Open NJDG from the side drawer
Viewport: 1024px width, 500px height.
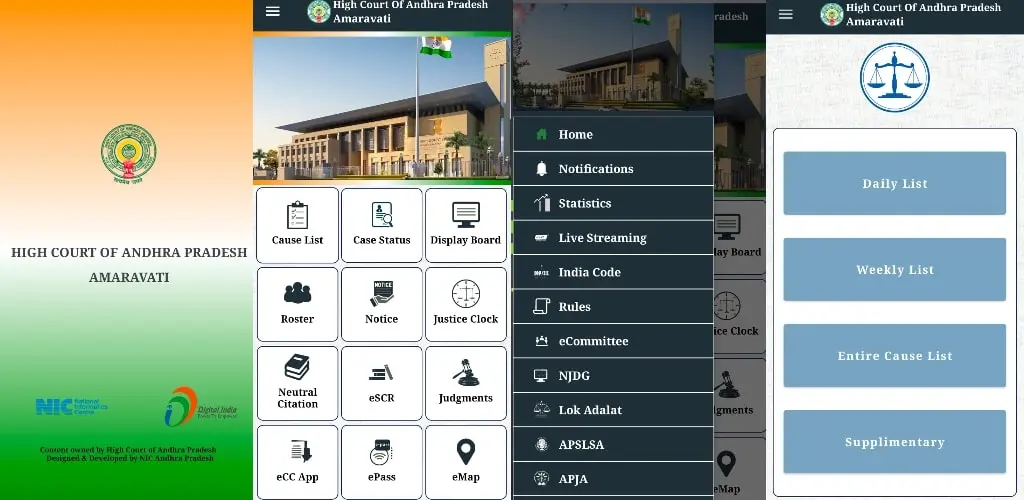coord(613,376)
